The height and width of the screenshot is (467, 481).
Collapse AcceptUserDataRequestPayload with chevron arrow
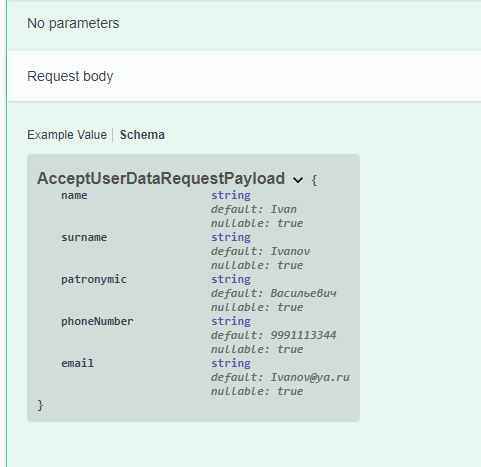(x=298, y=180)
